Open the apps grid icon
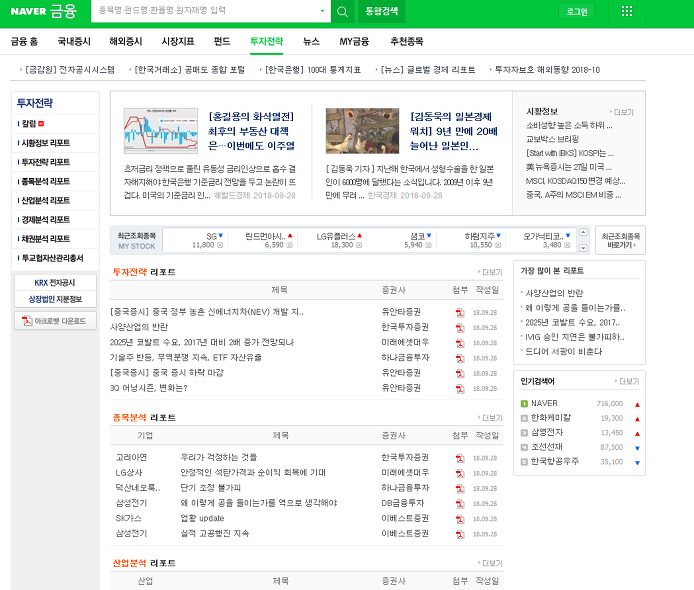 pos(627,11)
